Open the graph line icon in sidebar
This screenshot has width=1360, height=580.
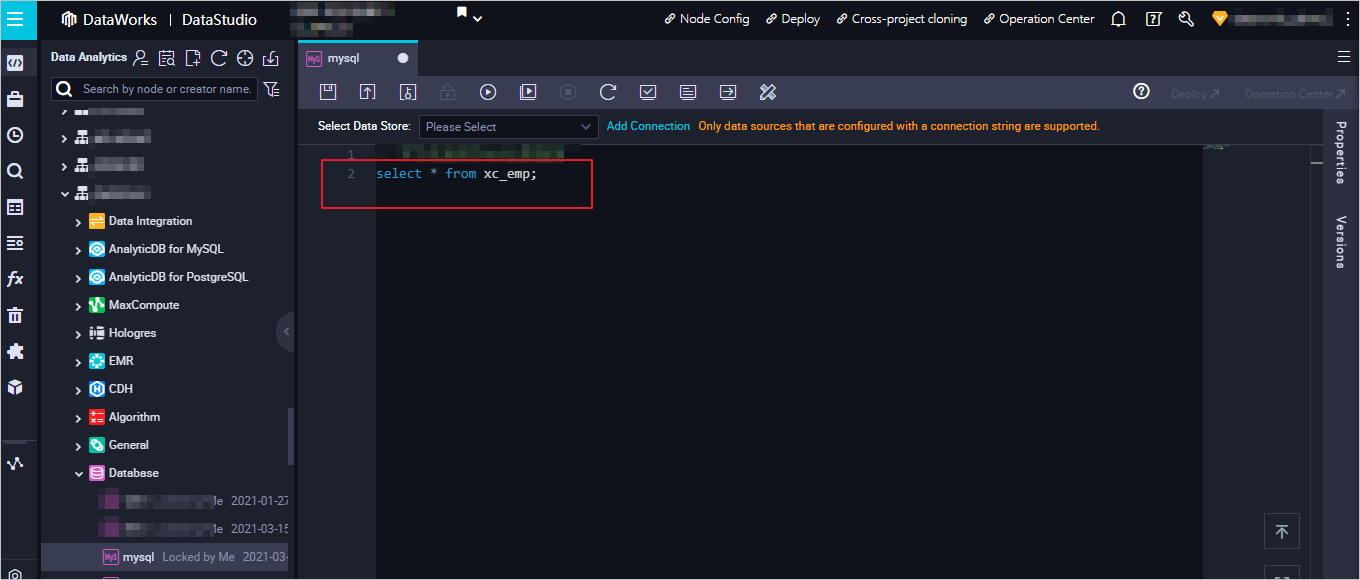pyautogui.click(x=15, y=464)
